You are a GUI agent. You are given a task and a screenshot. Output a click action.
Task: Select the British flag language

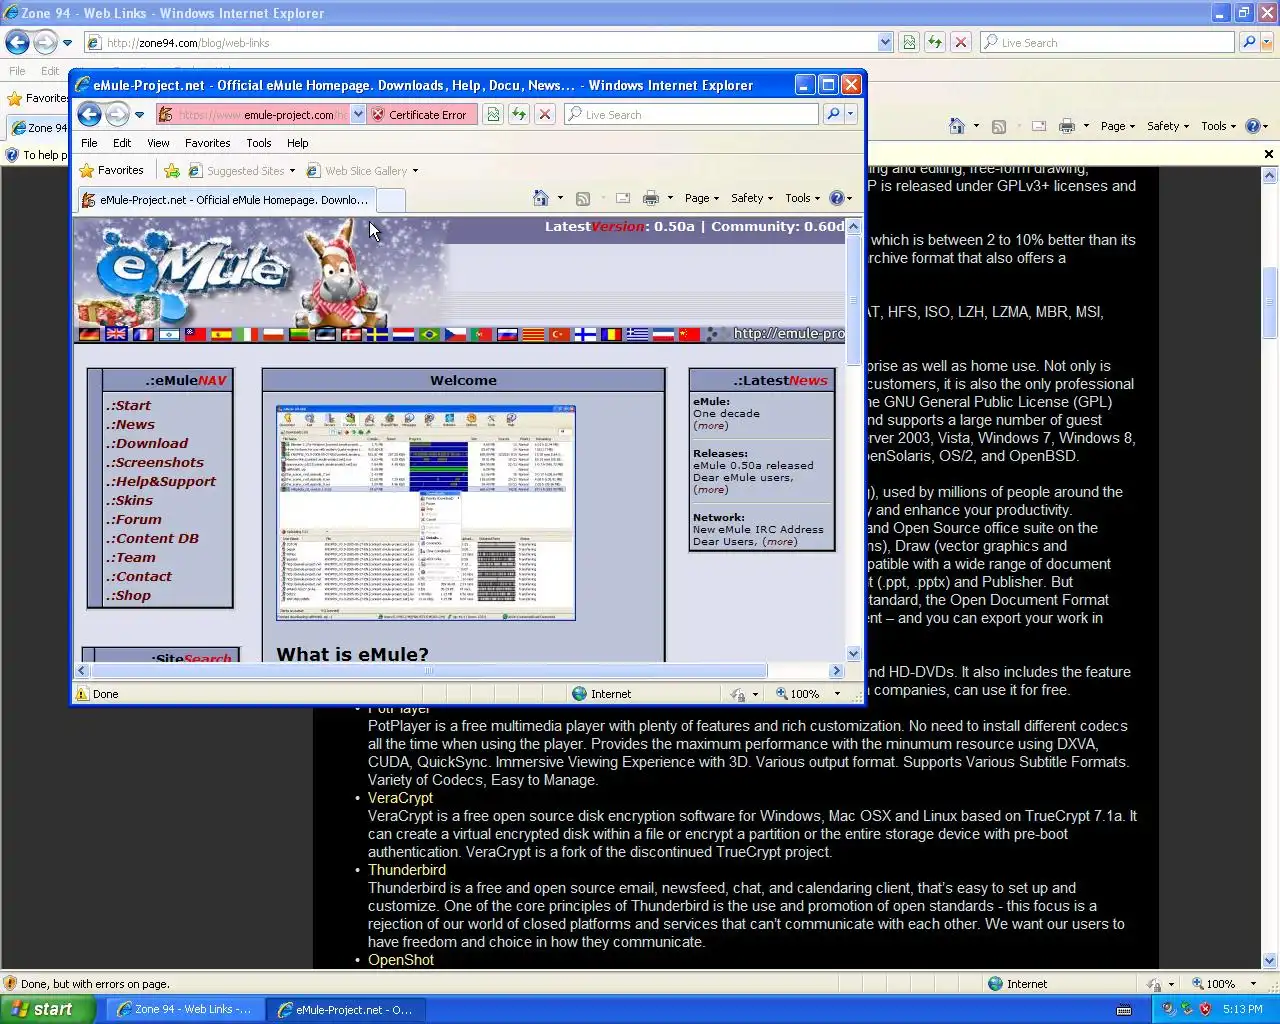tap(116, 334)
